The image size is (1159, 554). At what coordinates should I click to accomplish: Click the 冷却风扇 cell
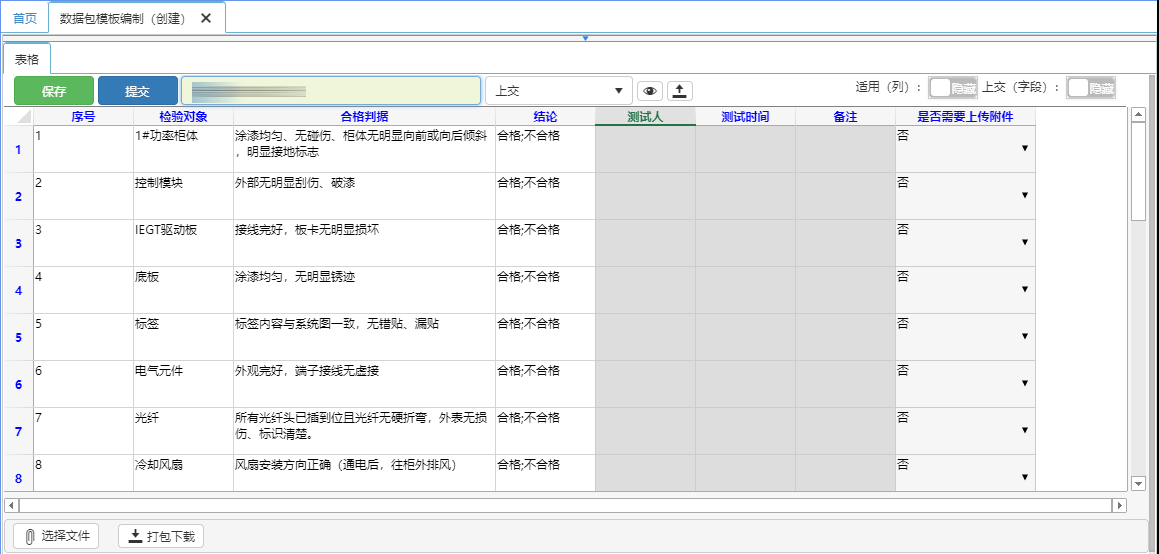[183, 473]
